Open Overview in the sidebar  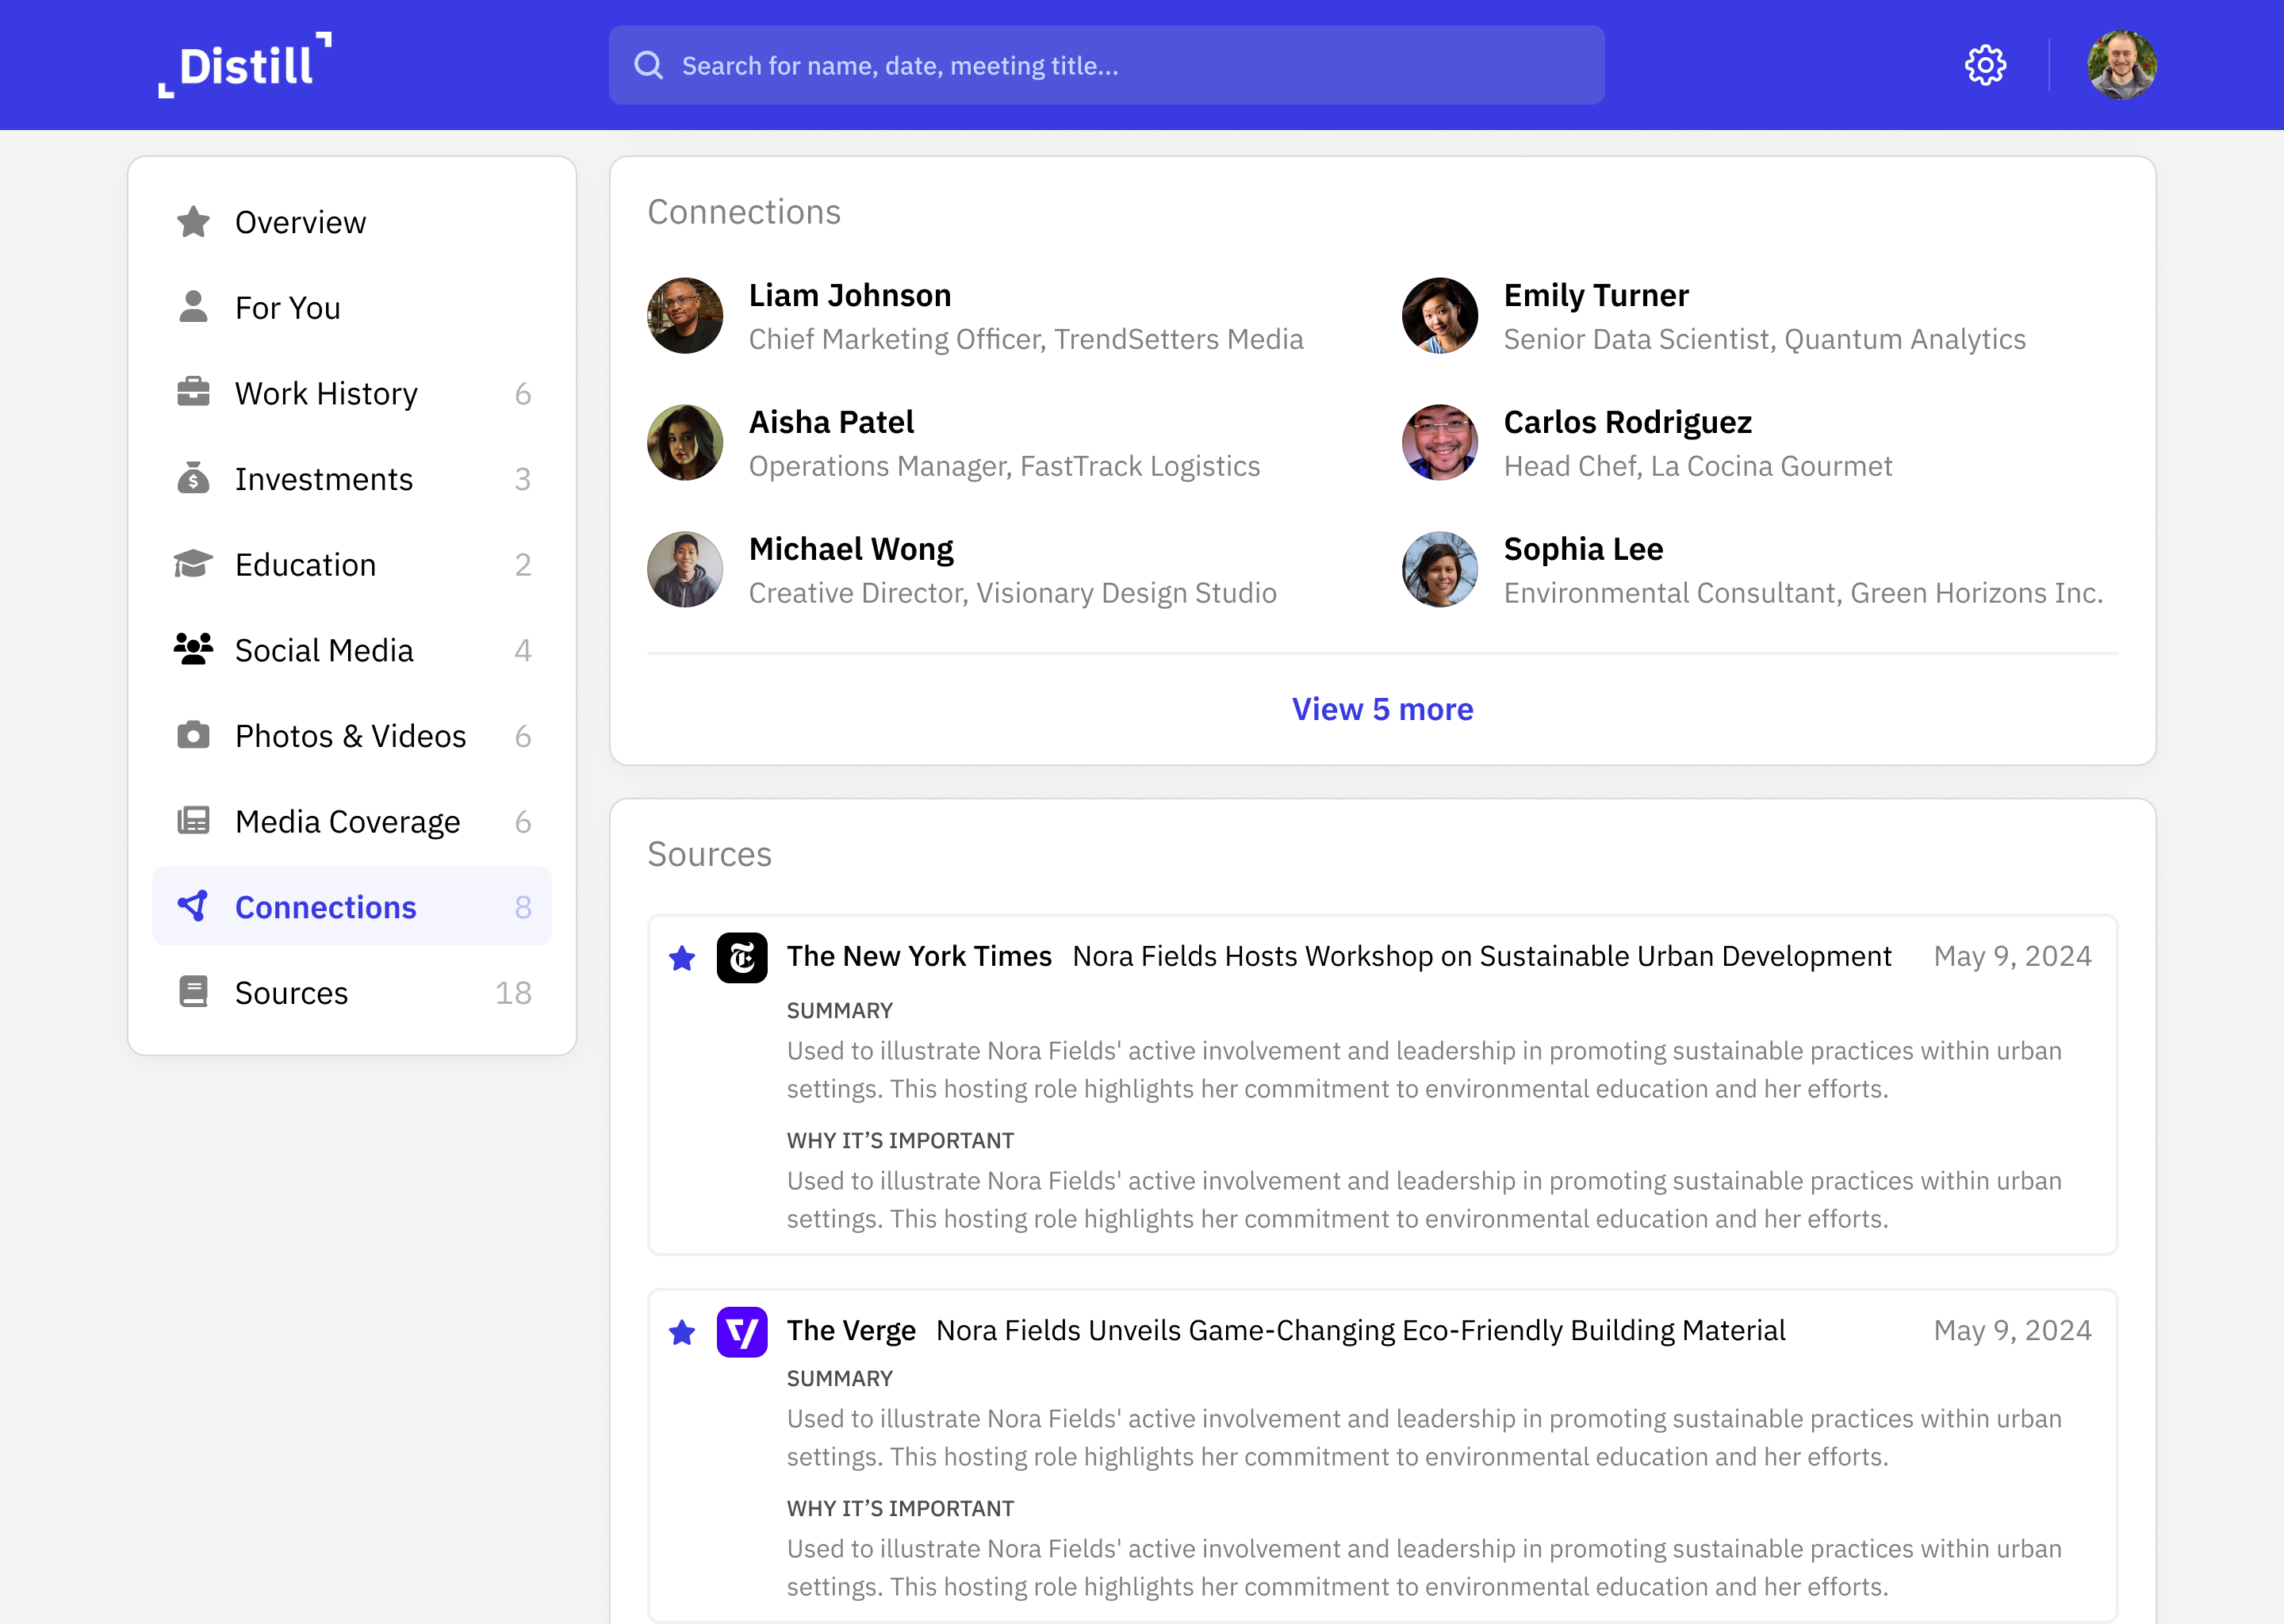pyautogui.click(x=300, y=222)
